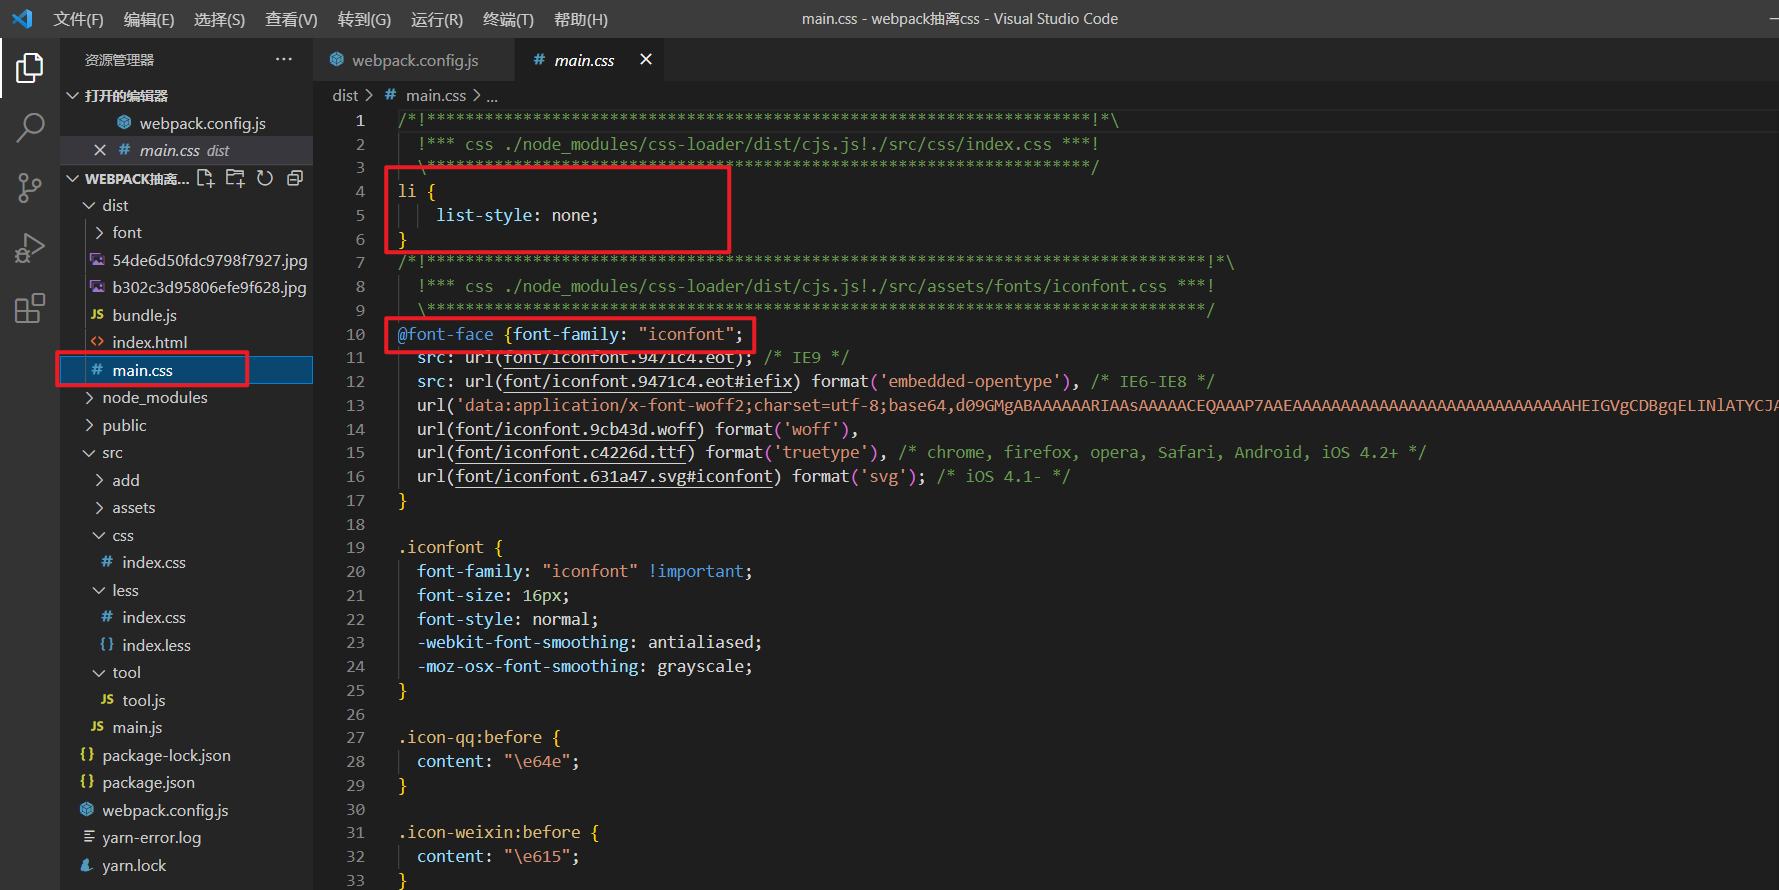Open package.json file
Viewport: 1779px width, 890px height.
tap(186, 782)
